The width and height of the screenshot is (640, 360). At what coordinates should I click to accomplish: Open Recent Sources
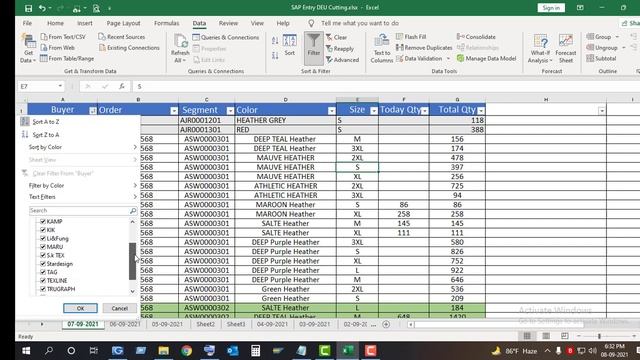pyautogui.click(x=122, y=37)
